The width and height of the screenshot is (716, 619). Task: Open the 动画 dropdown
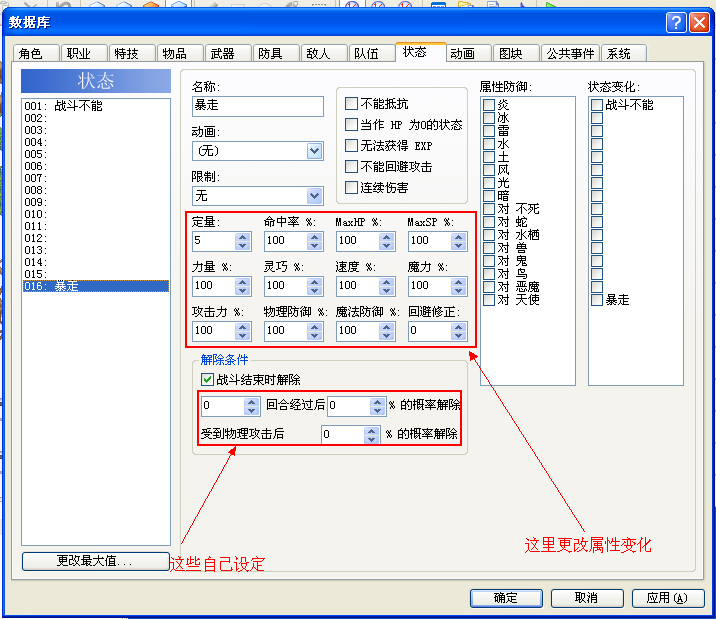[x=314, y=151]
